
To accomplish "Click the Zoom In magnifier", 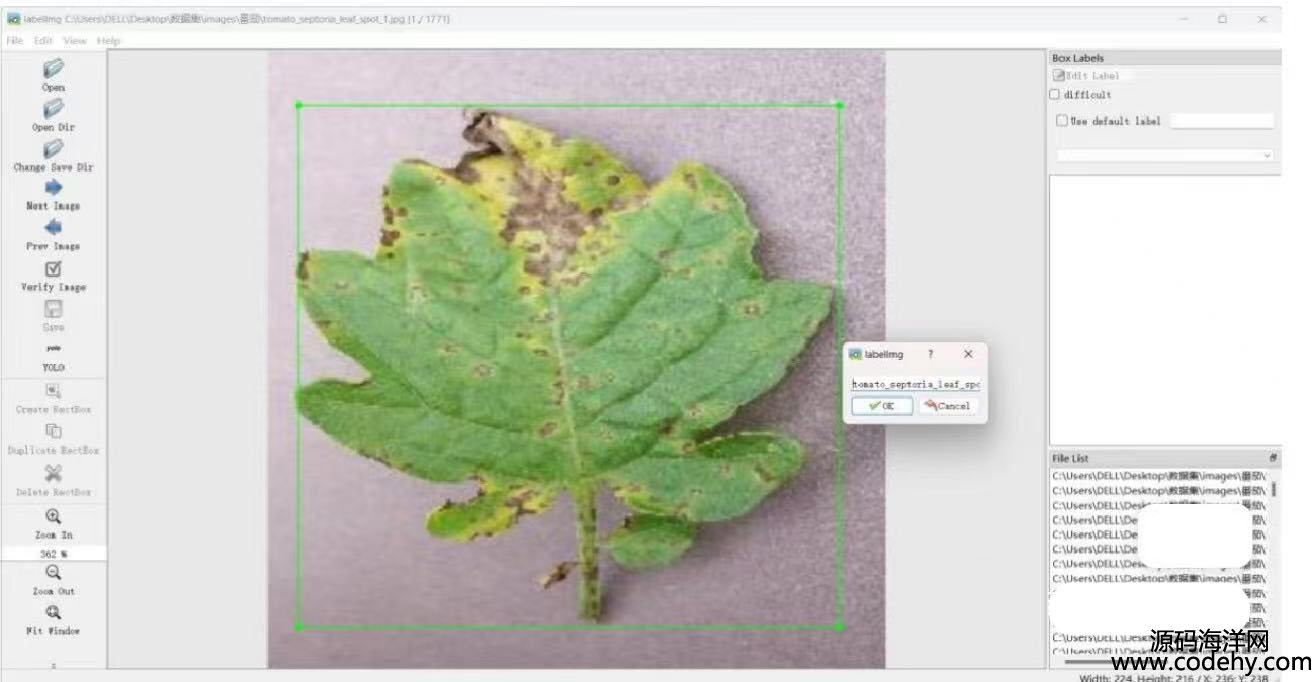I will tap(53, 517).
